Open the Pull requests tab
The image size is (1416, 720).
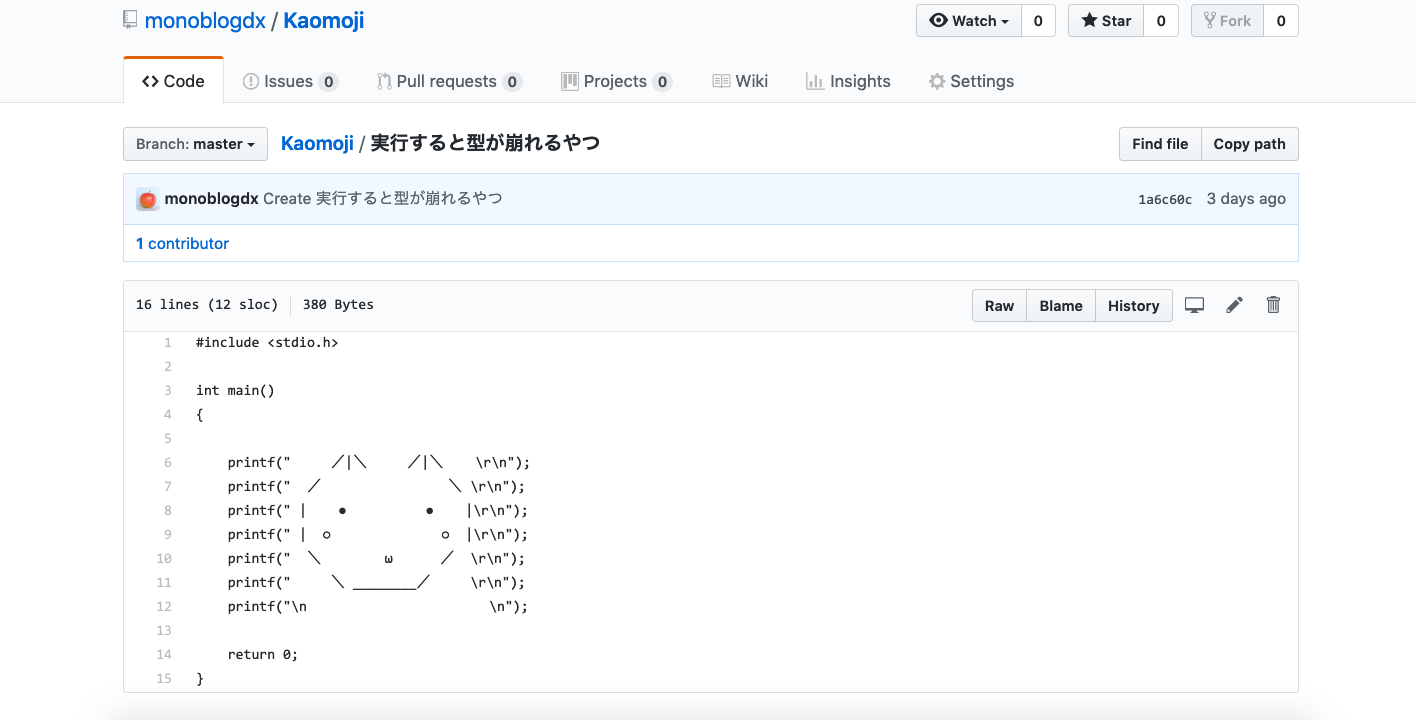pyautogui.click(x=447, y=82)
